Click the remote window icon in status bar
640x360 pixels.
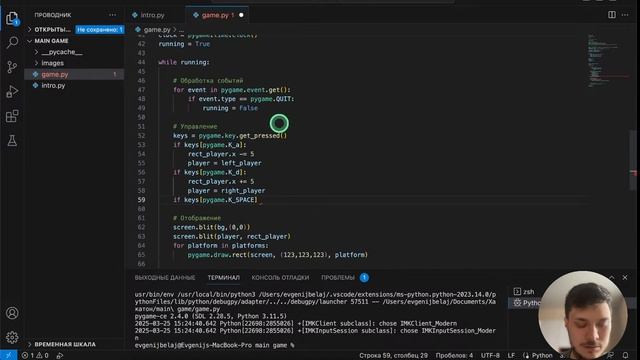[x=9, y=355]
